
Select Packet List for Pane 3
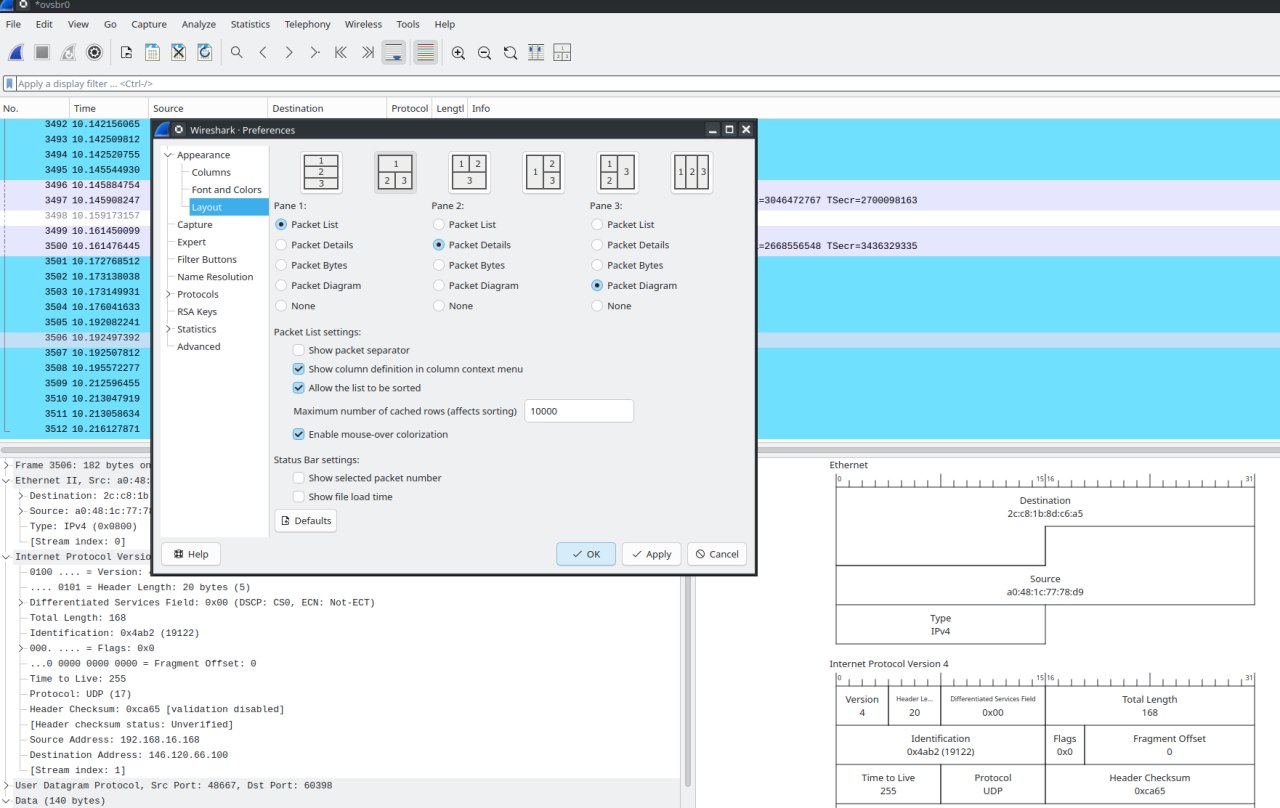point(597,225)
